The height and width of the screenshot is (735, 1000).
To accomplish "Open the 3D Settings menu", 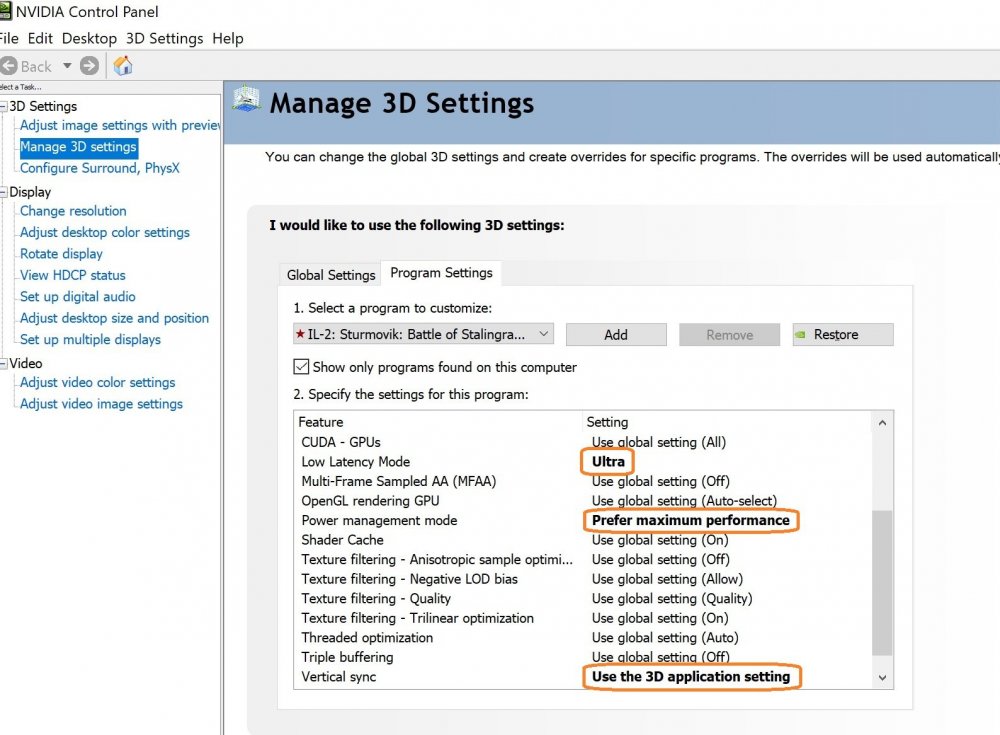I will [164, 38].
